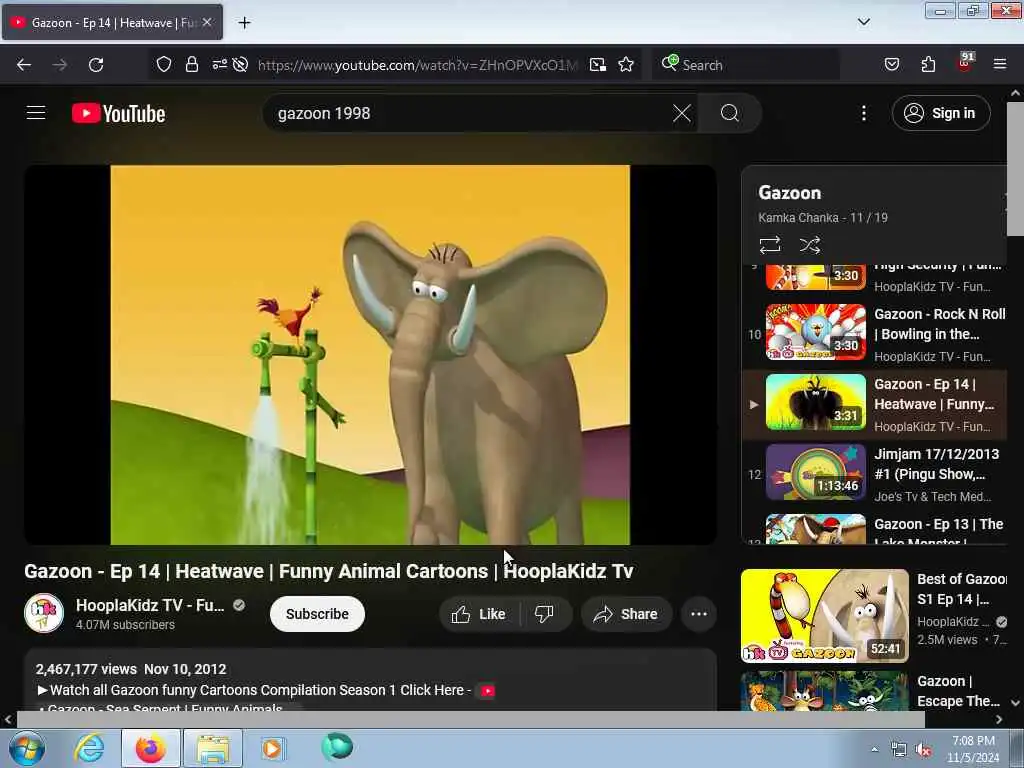Click the Firefox search bar field
The width and height of the screenshot is (1024, 768).
(x=746, y=65)
